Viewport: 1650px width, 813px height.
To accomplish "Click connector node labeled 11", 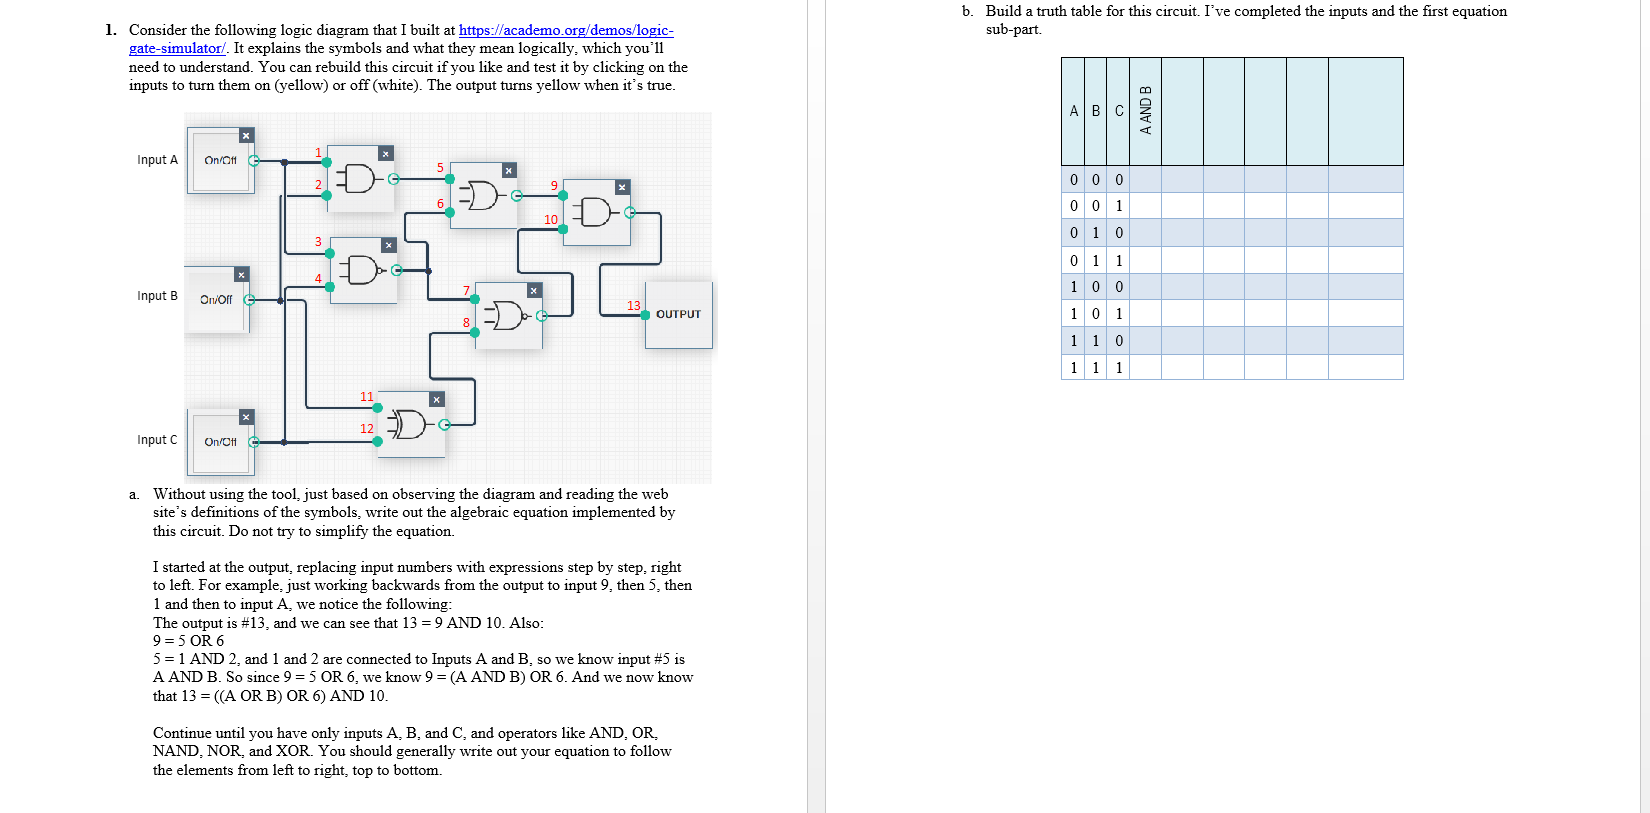I will point(378,407).
